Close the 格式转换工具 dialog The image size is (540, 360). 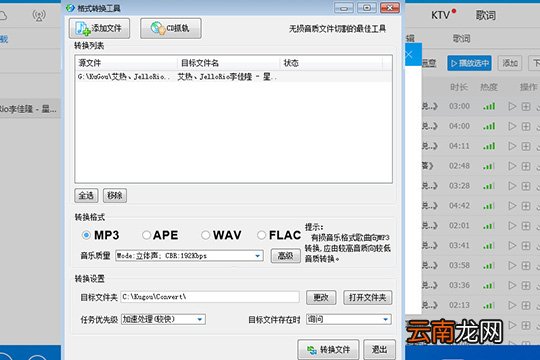coord(390,8)
